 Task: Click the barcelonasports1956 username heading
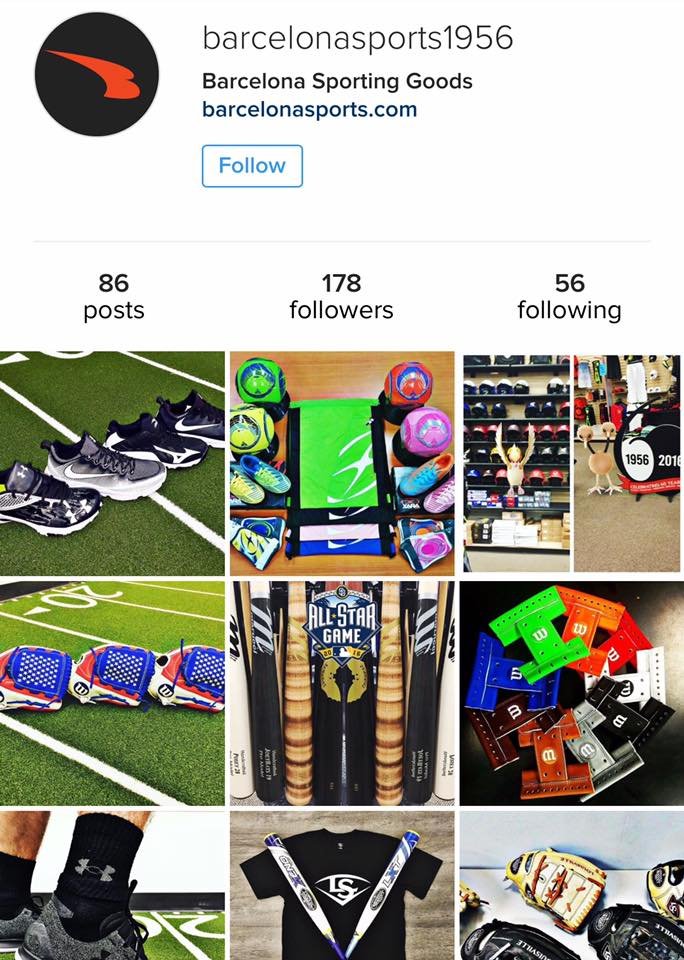[358, 39]
